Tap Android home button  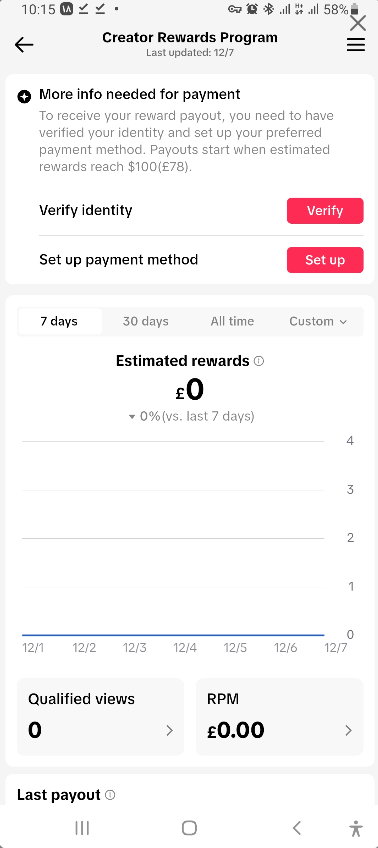click(189, 827)
